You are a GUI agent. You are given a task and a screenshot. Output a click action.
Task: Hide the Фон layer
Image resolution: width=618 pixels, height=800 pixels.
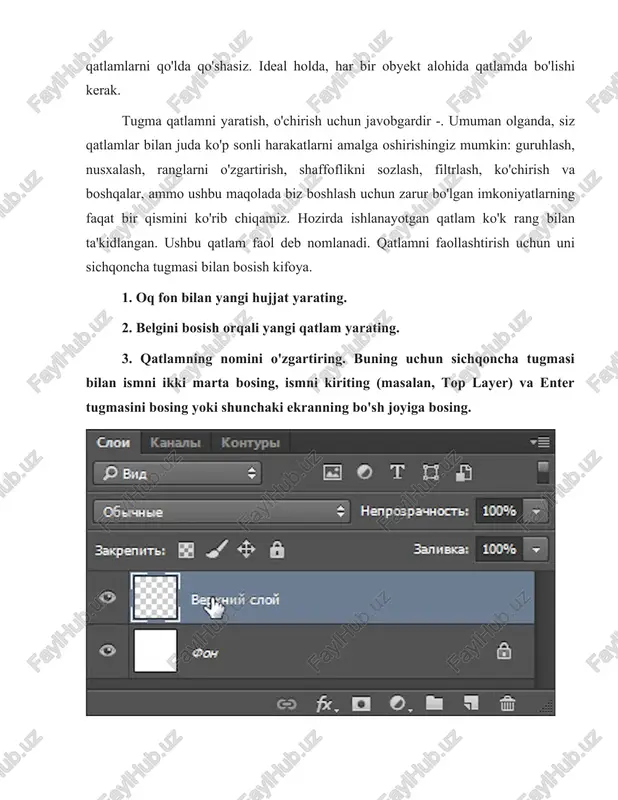[107, 651]
